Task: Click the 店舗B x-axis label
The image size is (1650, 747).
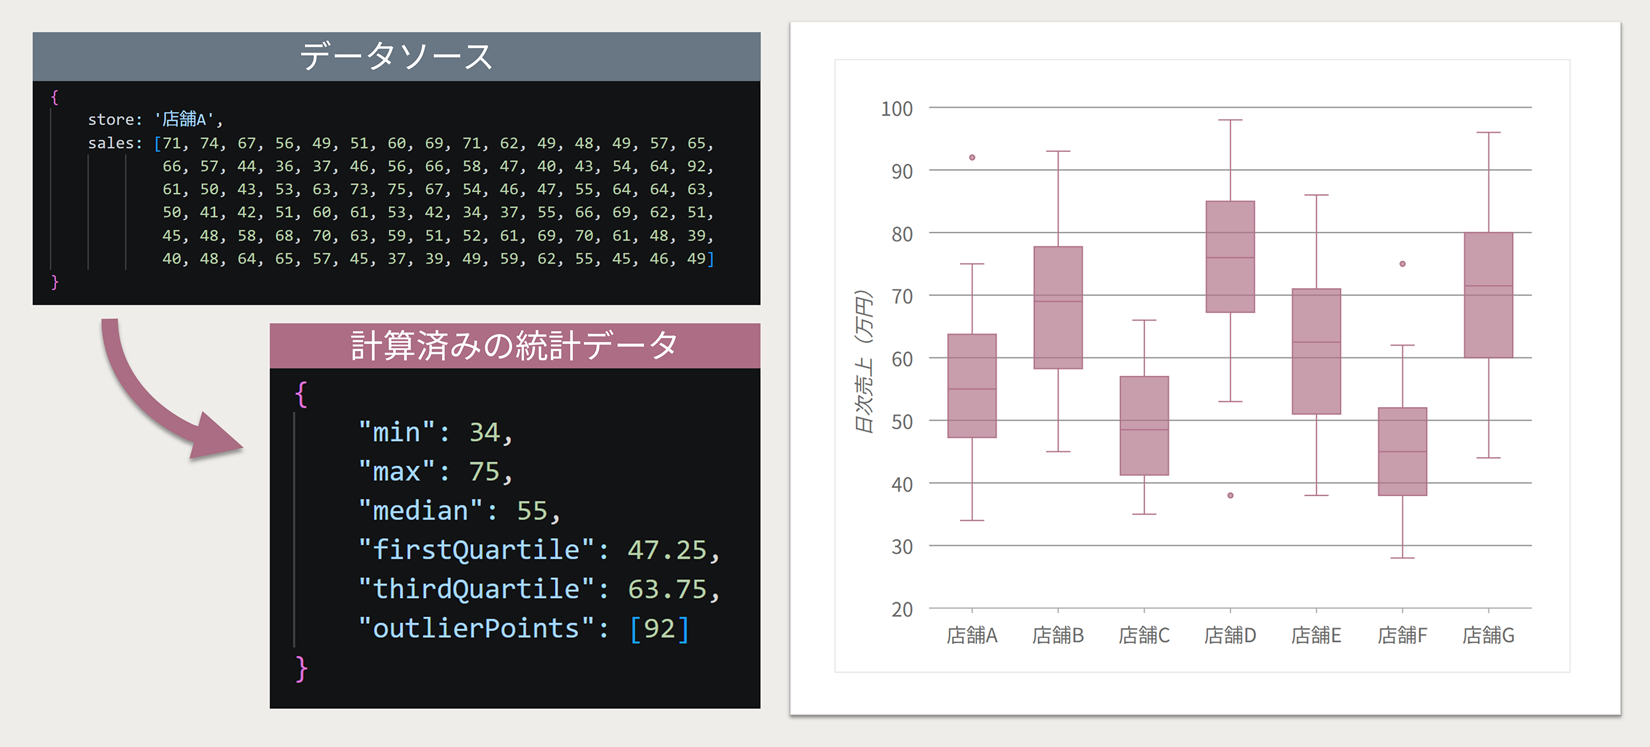Action: click(x=1058, y=635)
